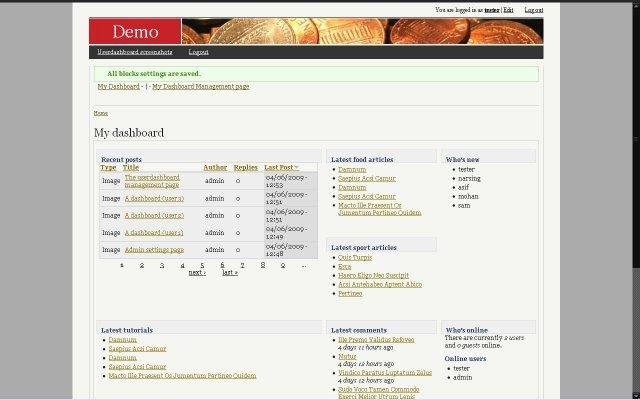Go to page 7 of Recent posts
The image size is (640, 400).
coord(242,265)
